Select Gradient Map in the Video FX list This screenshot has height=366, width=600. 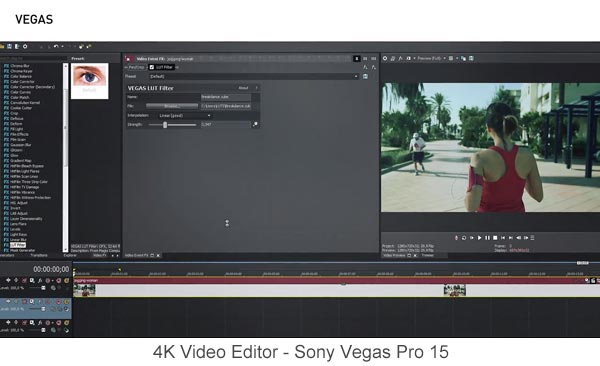(21, 161)
